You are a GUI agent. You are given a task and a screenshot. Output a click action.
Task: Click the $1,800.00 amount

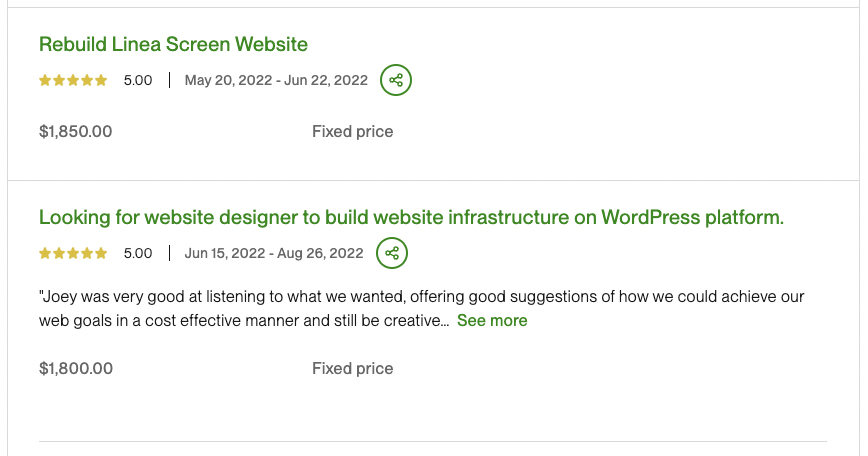point(76,369)
